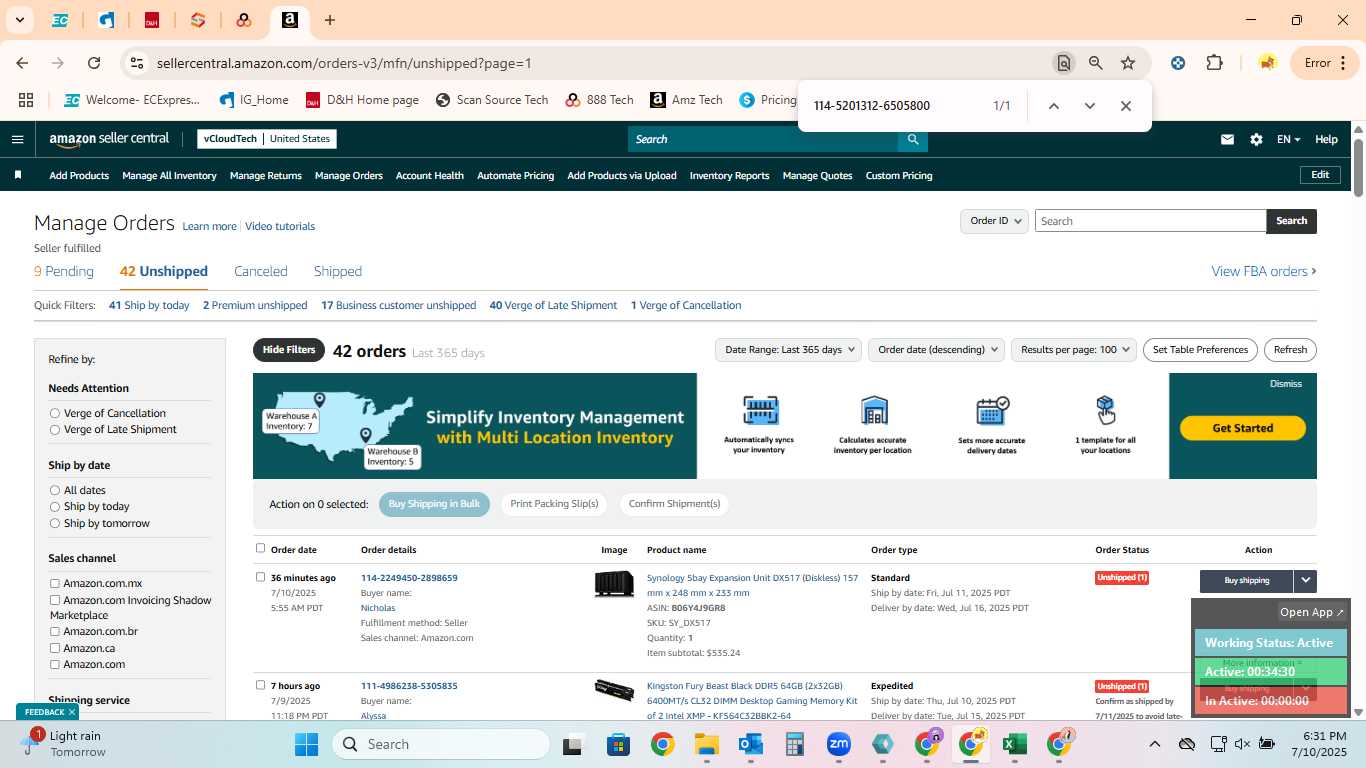The width and height of the screenshot is (1366, 768).
Task: Open Outlook from the taskbar
Action: pyautogui.click(x=751, y=744)
